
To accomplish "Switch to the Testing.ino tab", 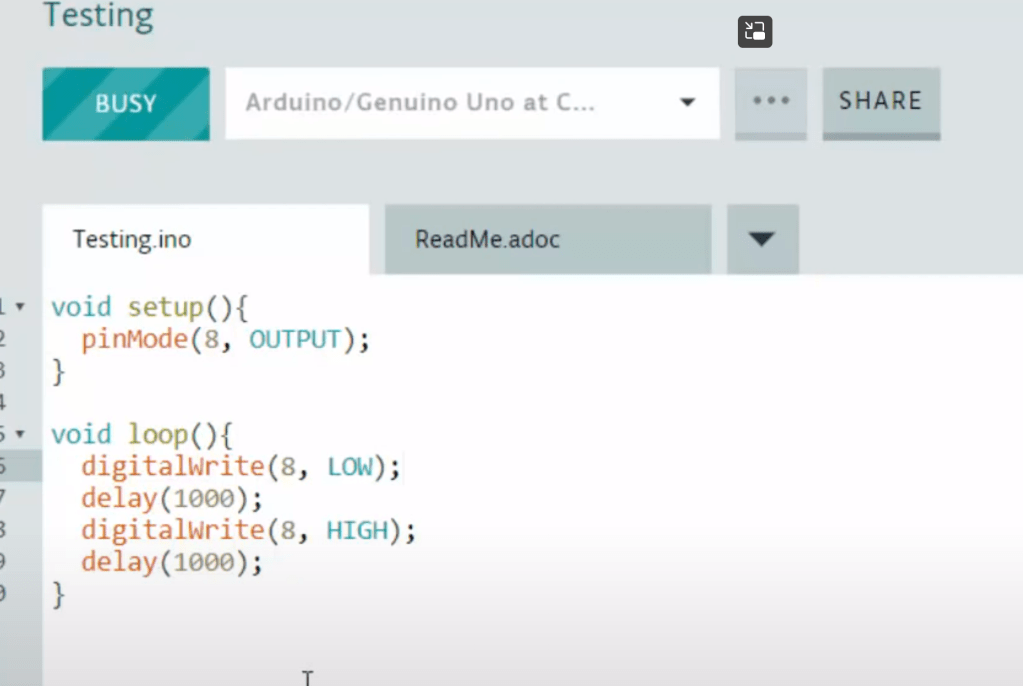I will (x=132, y=240).
